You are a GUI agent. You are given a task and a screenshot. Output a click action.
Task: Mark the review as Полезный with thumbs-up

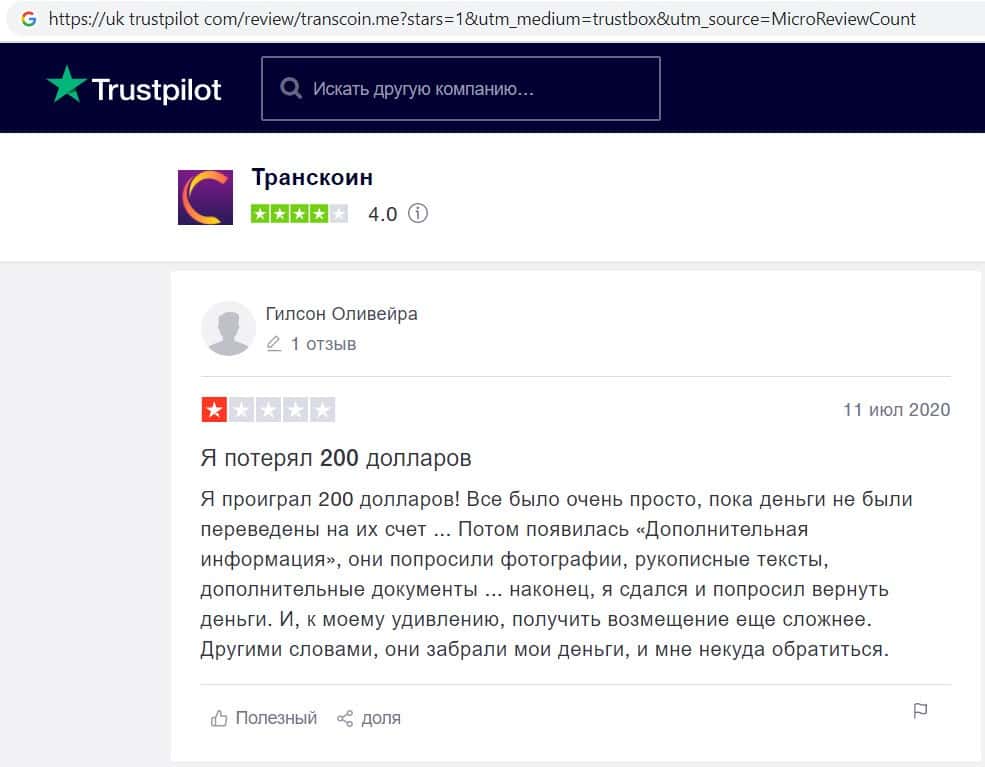(264, 718)
